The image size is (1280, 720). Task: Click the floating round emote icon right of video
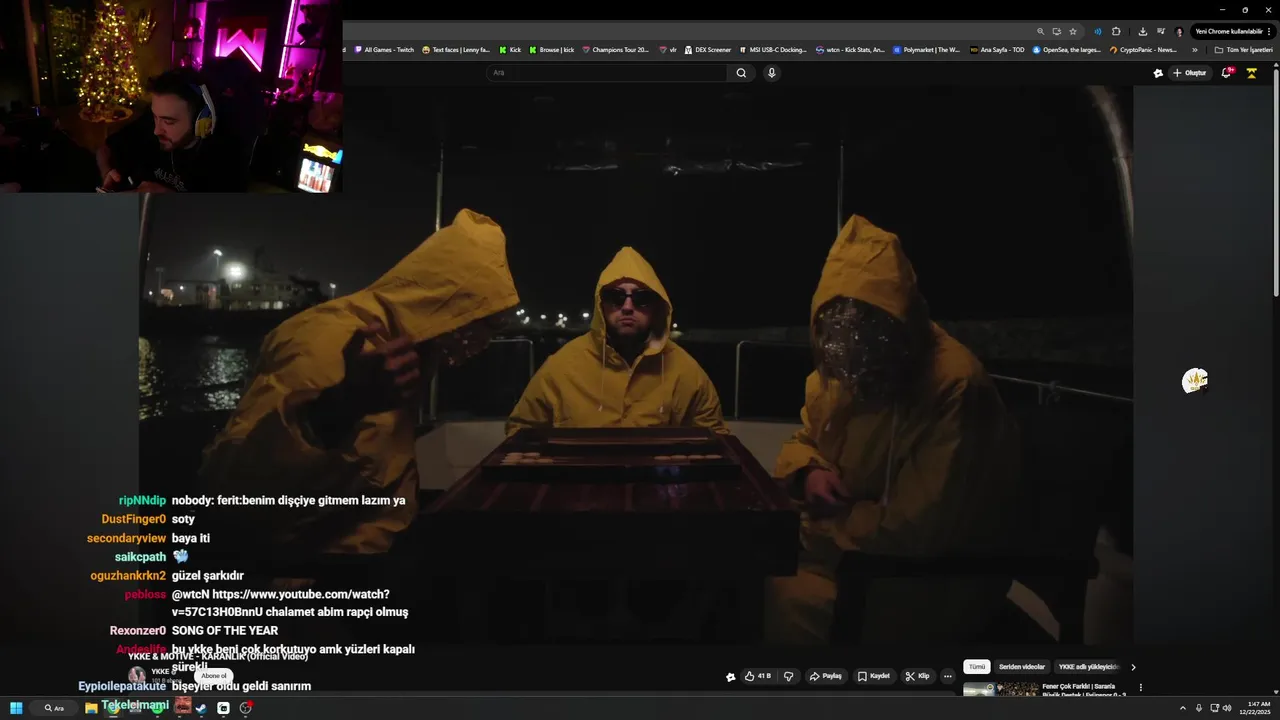click(x=1195, y=380)
